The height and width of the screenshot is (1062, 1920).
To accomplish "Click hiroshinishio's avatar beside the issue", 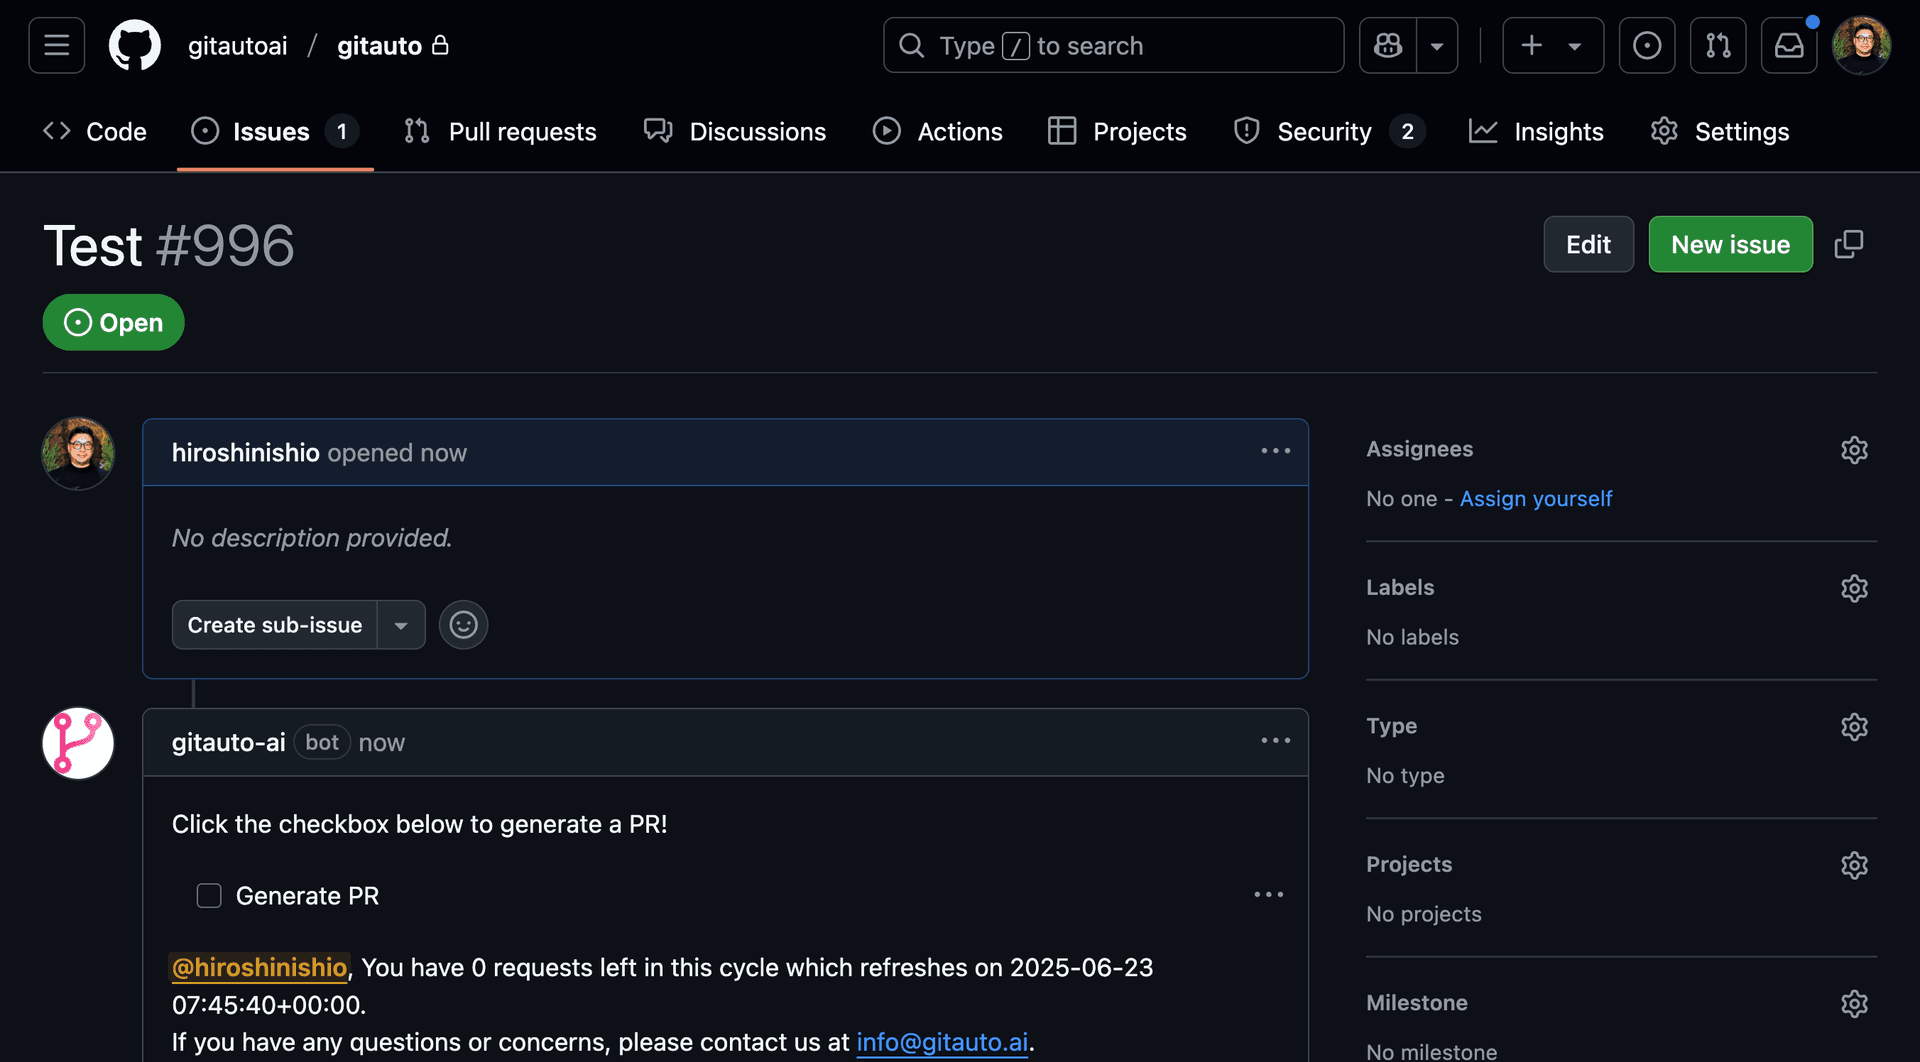I will click(78, 453).
